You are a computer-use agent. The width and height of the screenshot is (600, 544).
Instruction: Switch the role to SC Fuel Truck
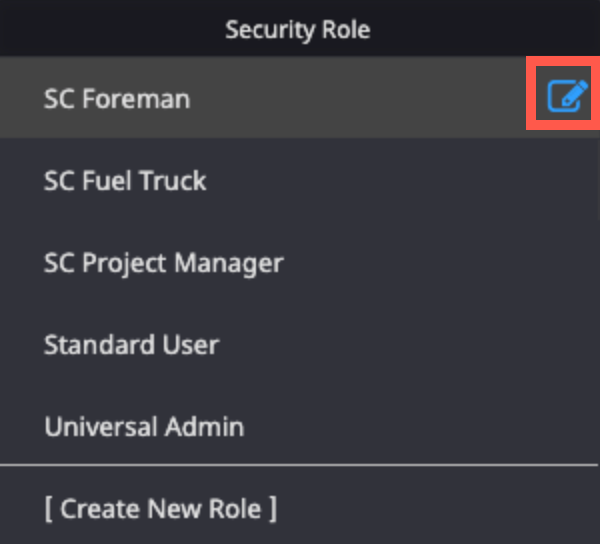pos(298,180)
